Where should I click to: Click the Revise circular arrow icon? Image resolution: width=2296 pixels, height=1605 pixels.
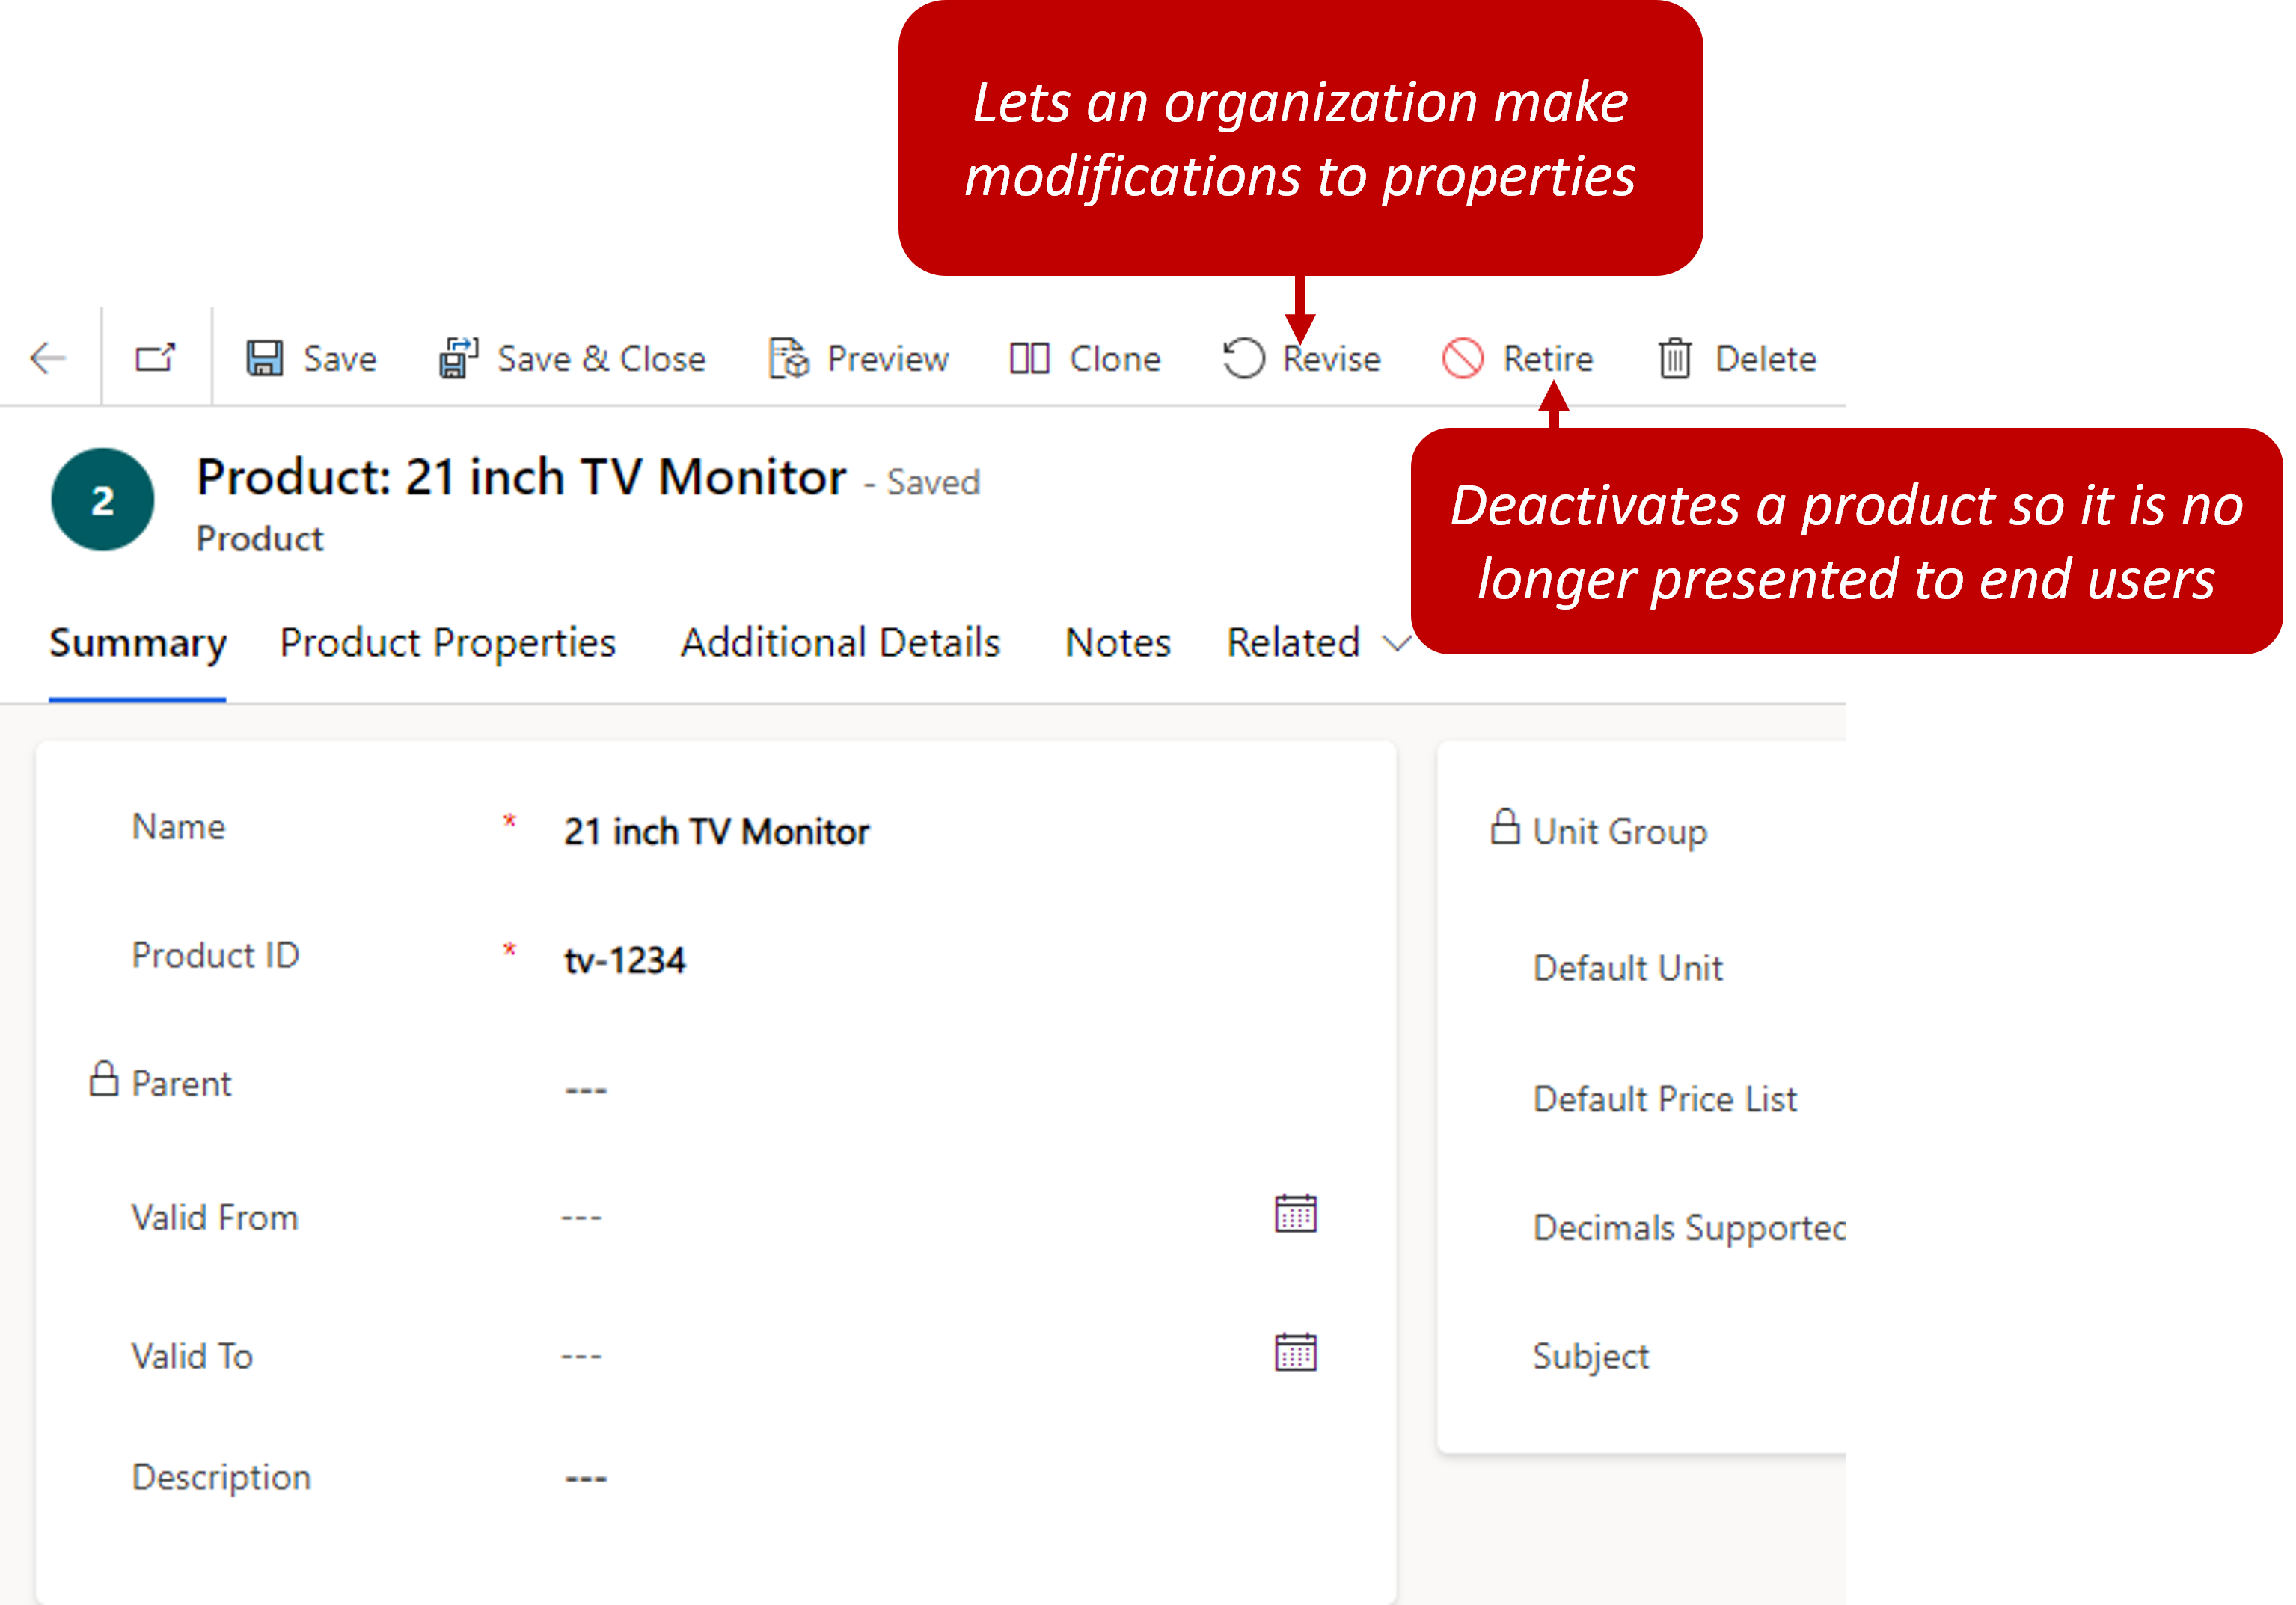point(1244,358)
